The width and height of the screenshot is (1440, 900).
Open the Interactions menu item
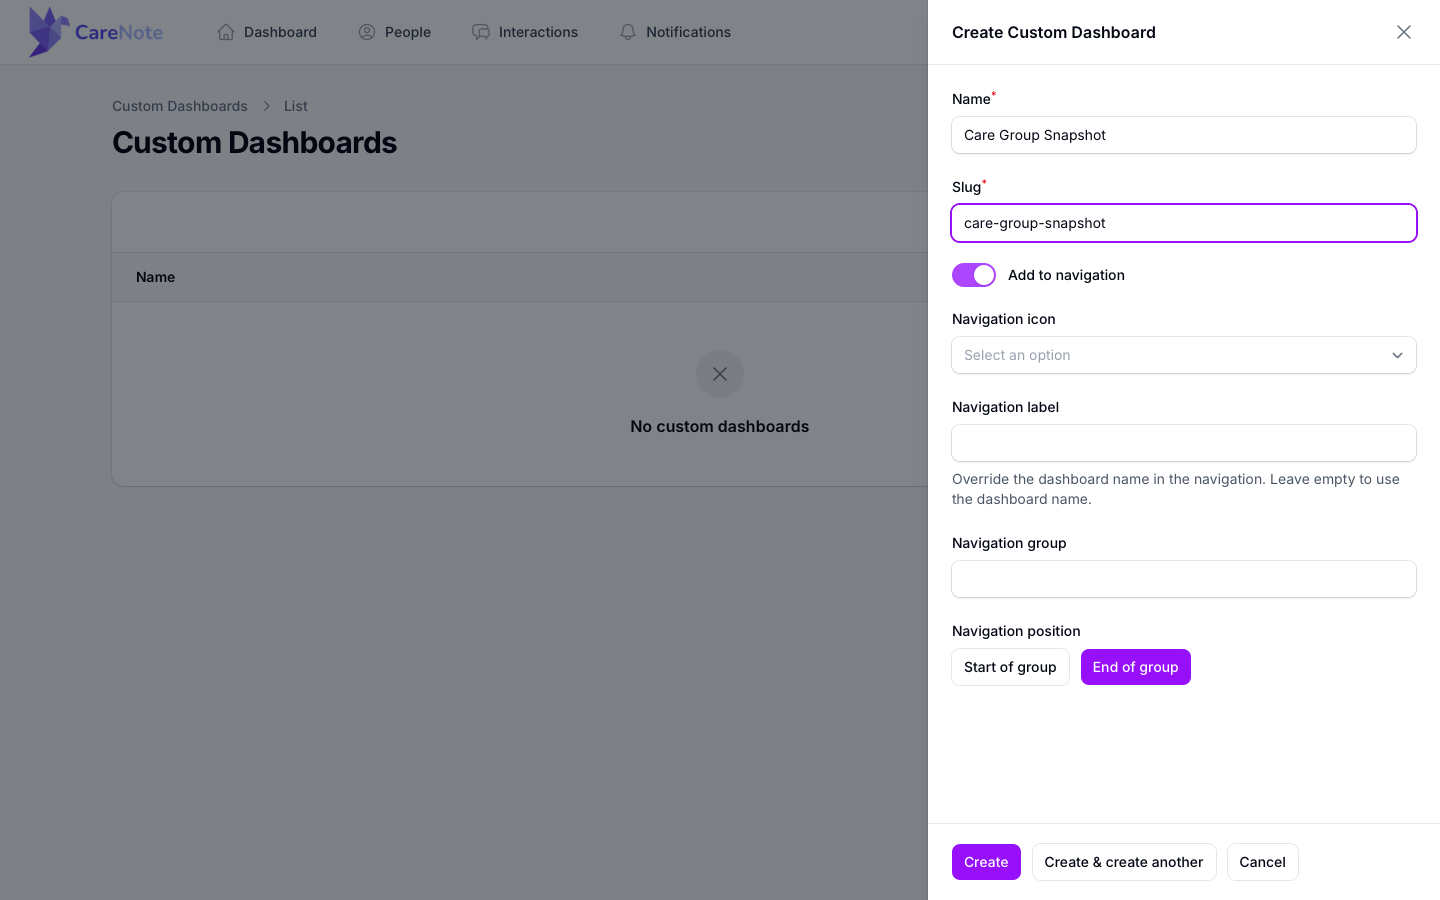pyautogui.click(x=525, y=32)
